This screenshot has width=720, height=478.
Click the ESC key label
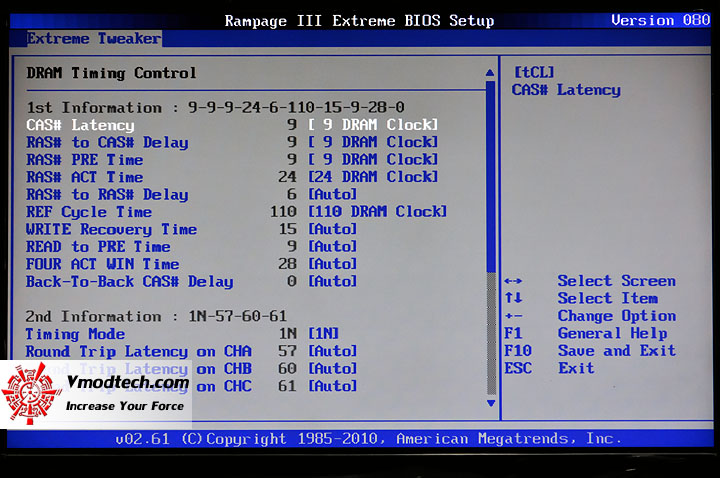point(518,368)
